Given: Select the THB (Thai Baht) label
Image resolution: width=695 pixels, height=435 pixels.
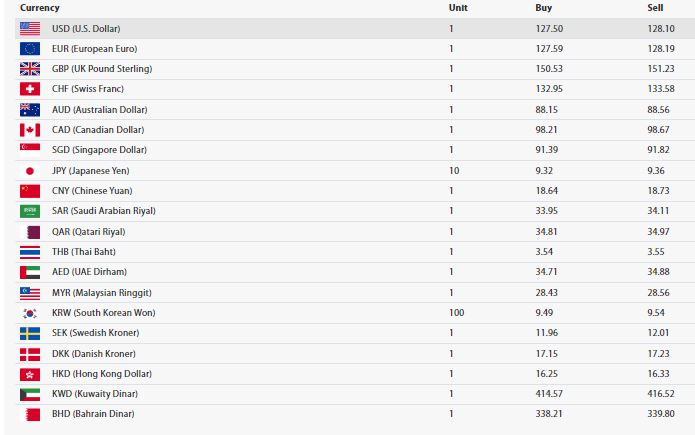Looking at the screenshot, I should click(84, 251).
